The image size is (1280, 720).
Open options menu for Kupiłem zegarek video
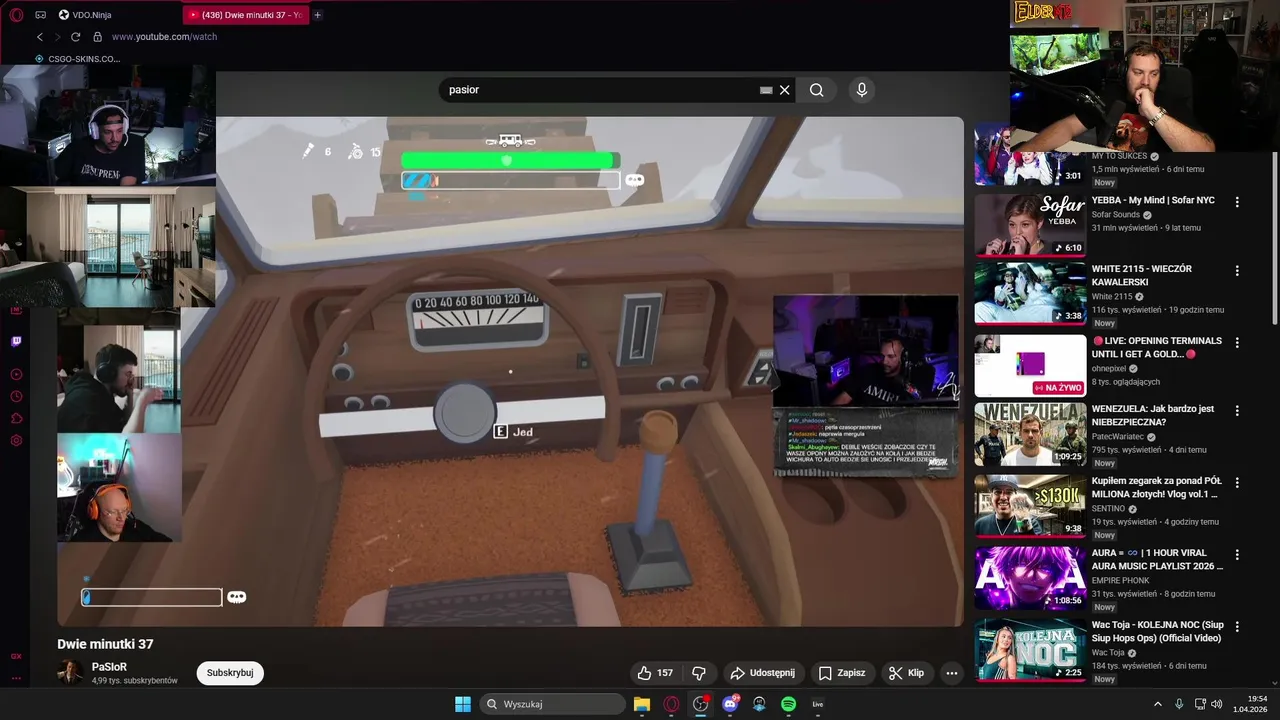[x=1237, y=483]
